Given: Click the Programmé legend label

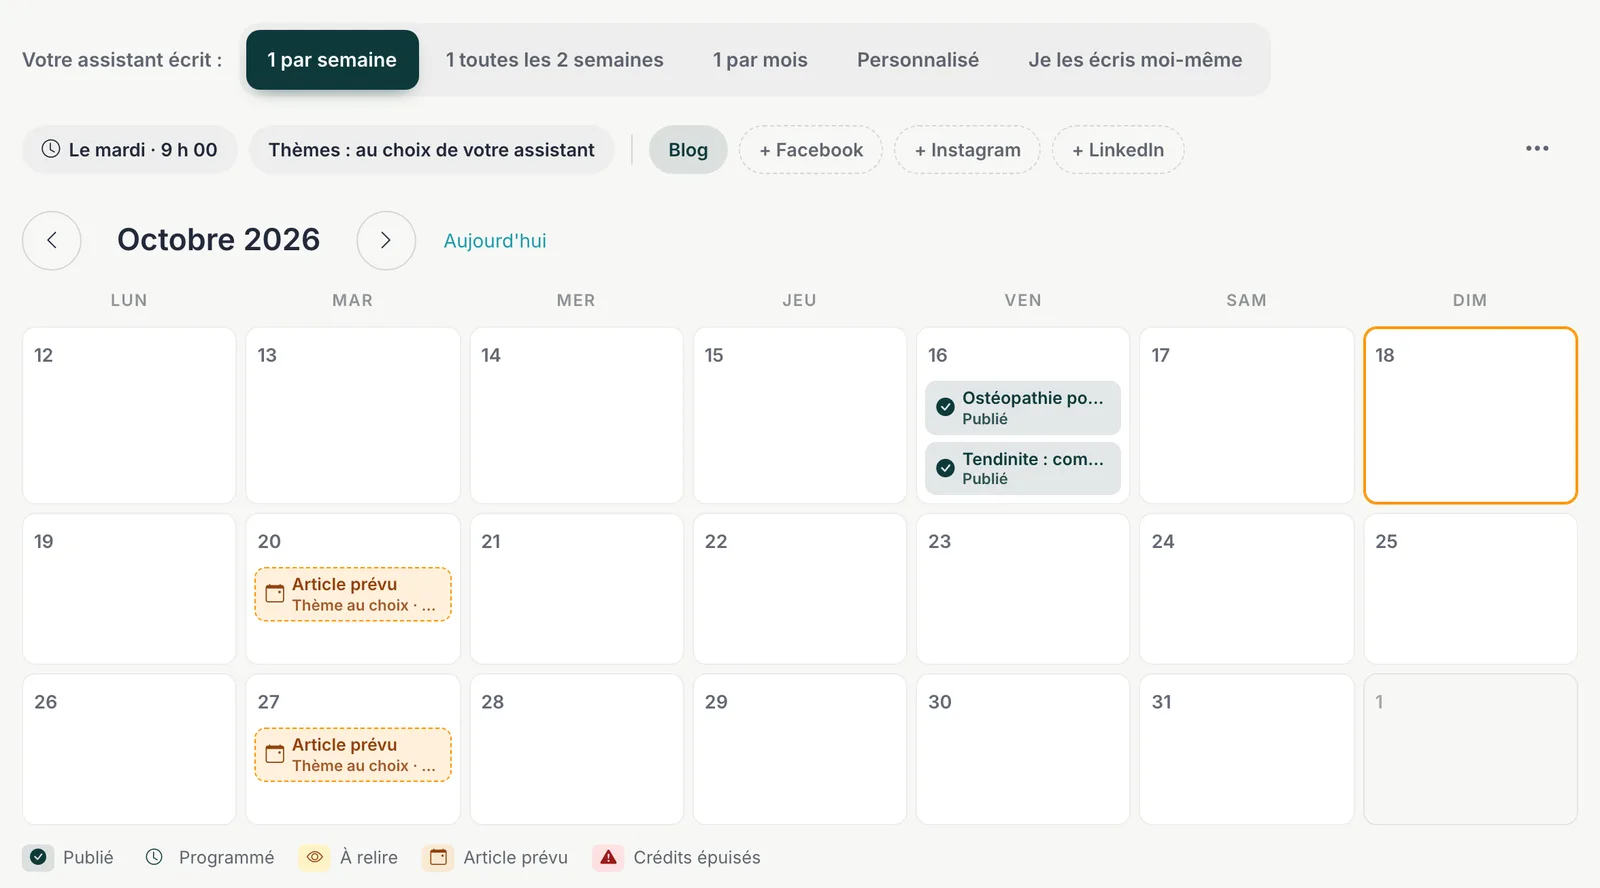Looking at the screenshot, I should (226, 858).
